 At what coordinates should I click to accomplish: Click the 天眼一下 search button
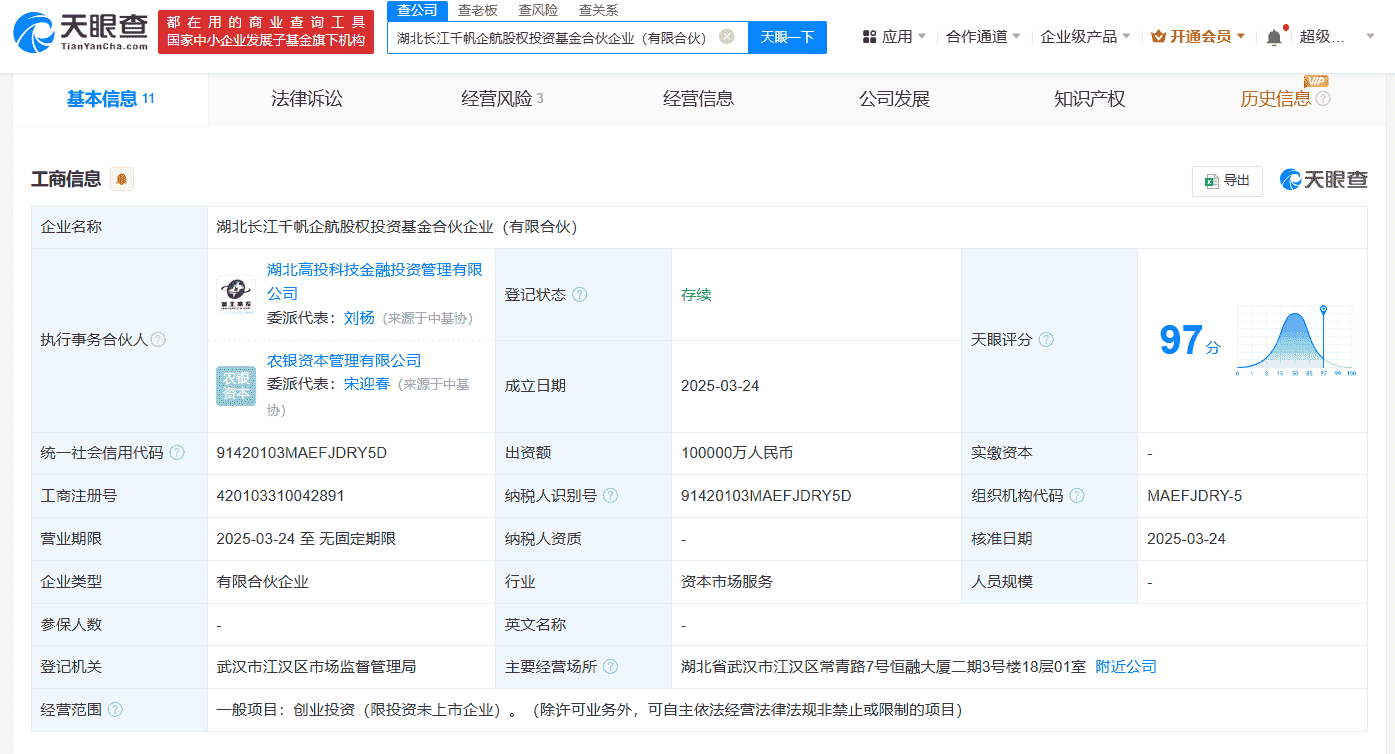(x=789, y=37)
